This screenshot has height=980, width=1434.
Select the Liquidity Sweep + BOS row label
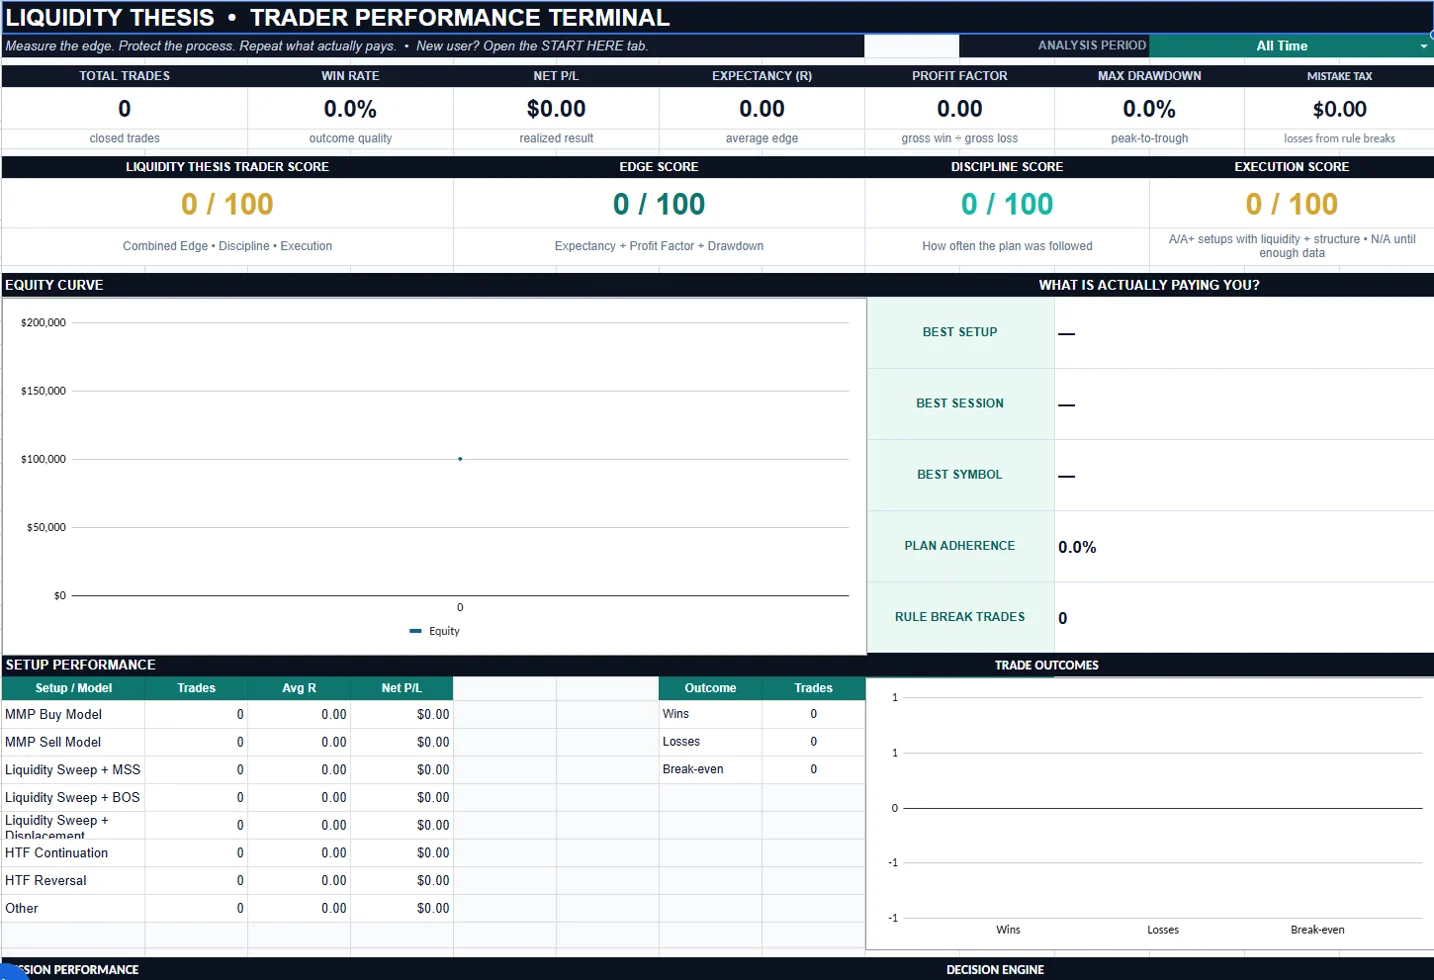point(73,797)
